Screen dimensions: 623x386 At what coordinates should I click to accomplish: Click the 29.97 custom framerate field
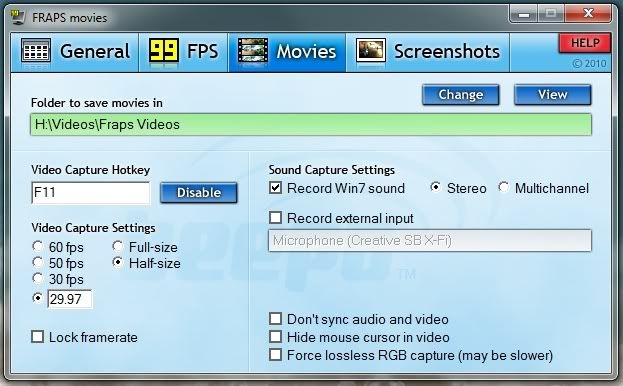click(70, 299)
